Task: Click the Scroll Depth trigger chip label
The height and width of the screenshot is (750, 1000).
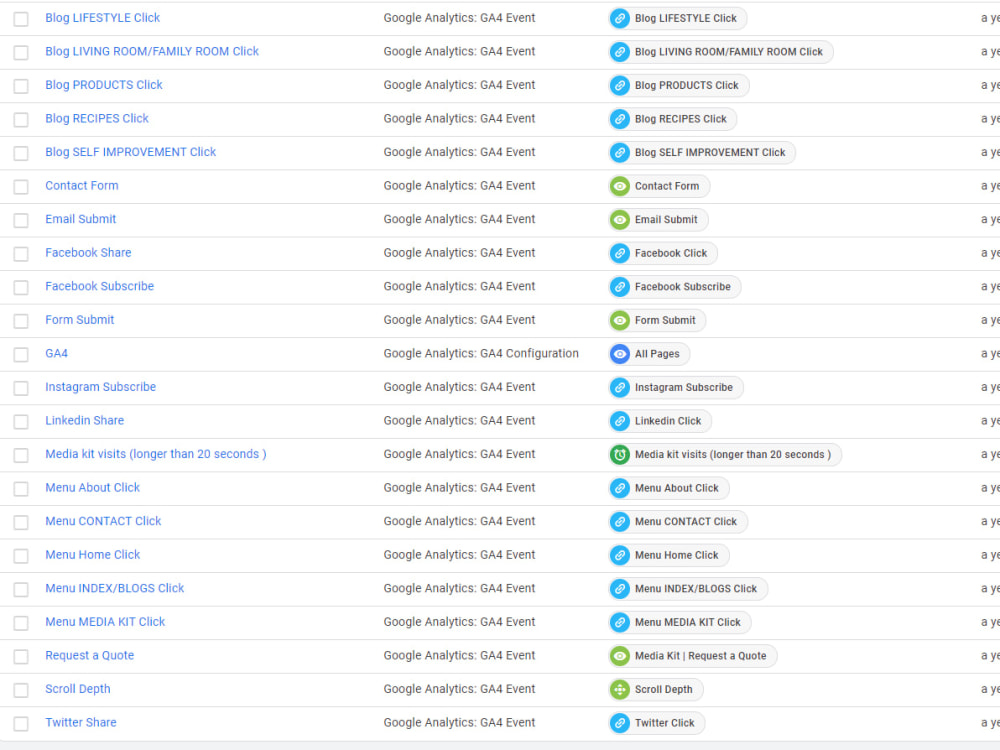Action: (663, 689)
